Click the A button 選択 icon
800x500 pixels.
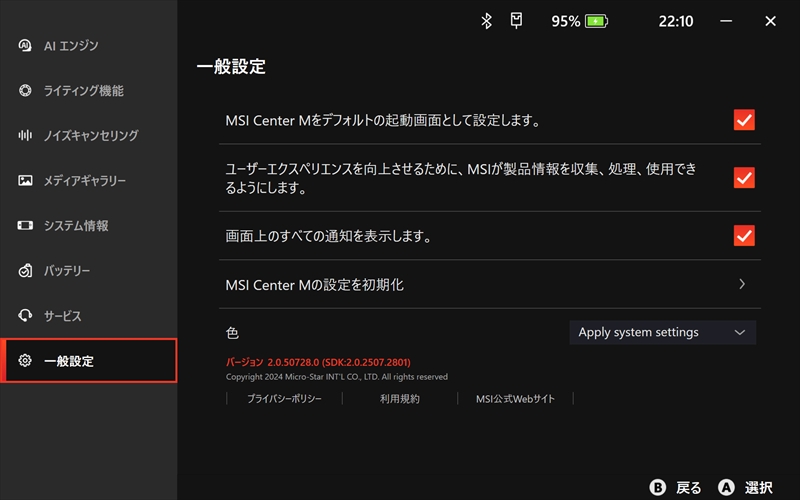[726, 487]
